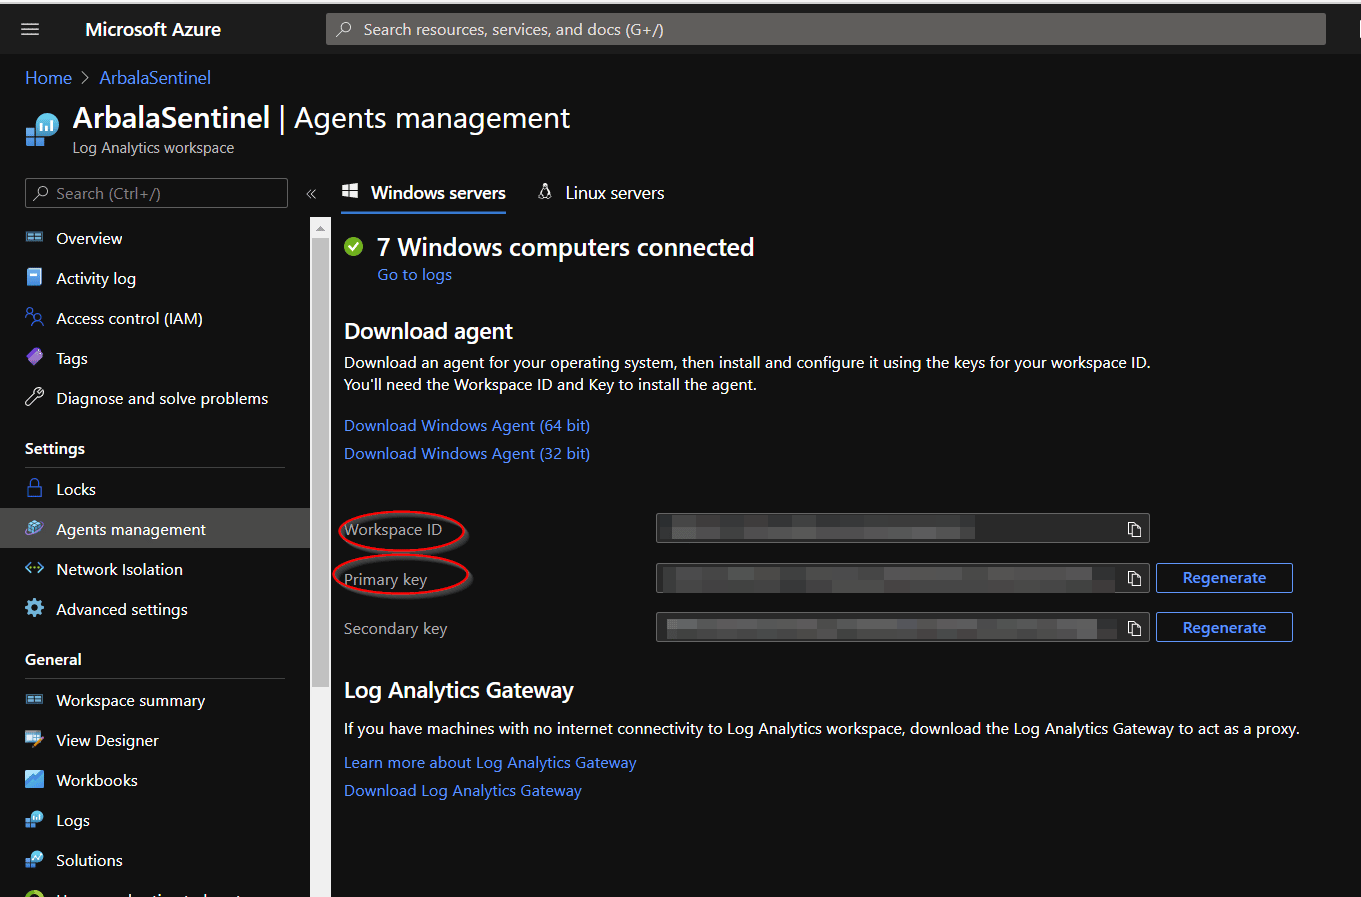Copy the Workspace ID value
This screenshot has width=1361, height=897.
coord(1134,529)
